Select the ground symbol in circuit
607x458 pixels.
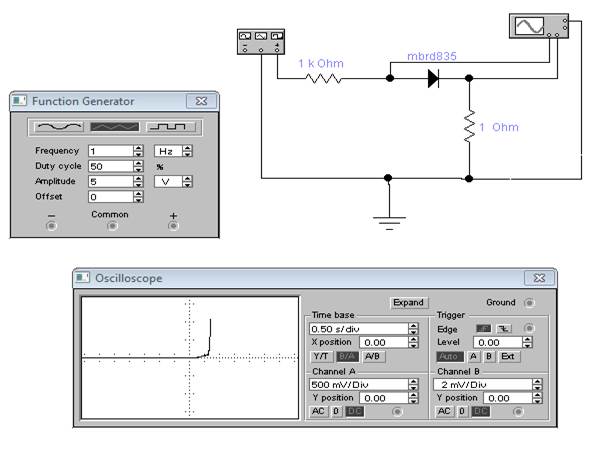point(389,223)
